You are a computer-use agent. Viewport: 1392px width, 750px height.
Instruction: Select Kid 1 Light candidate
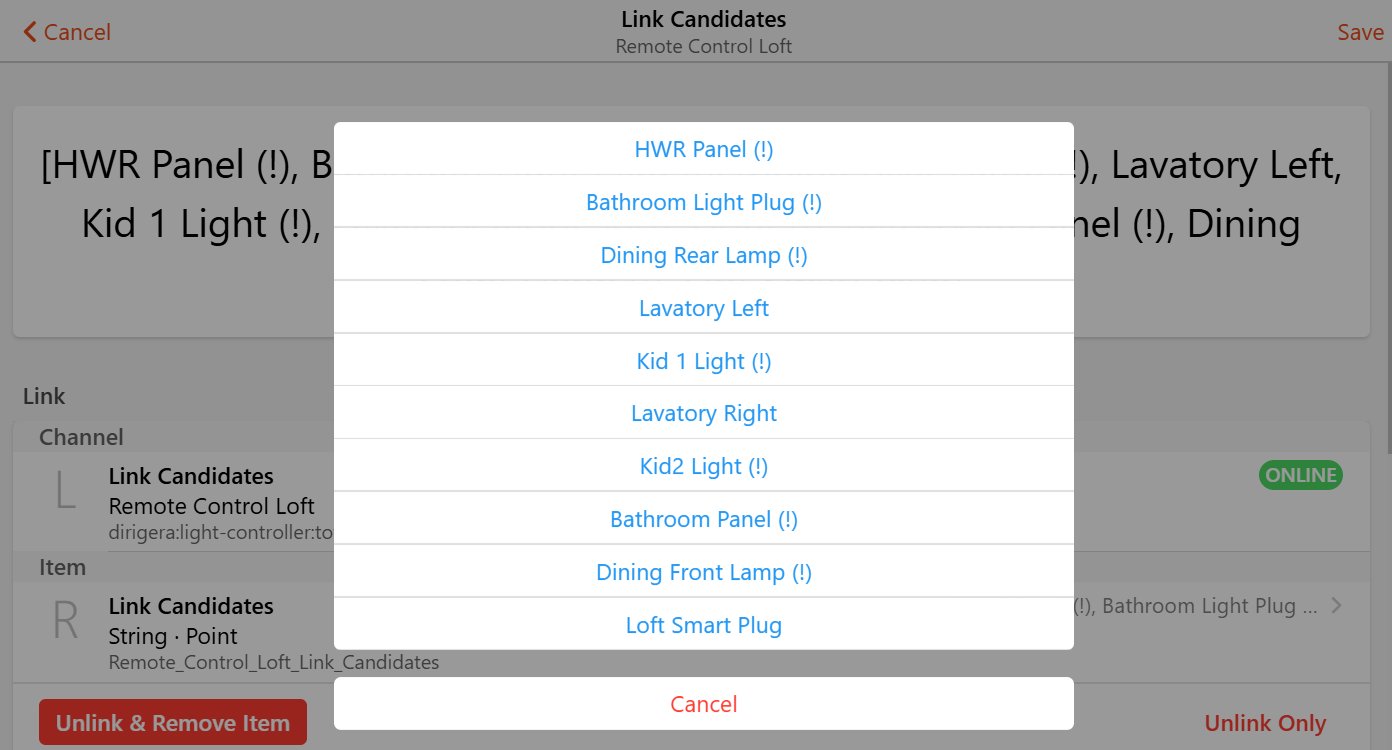click(x=703, y=360)
